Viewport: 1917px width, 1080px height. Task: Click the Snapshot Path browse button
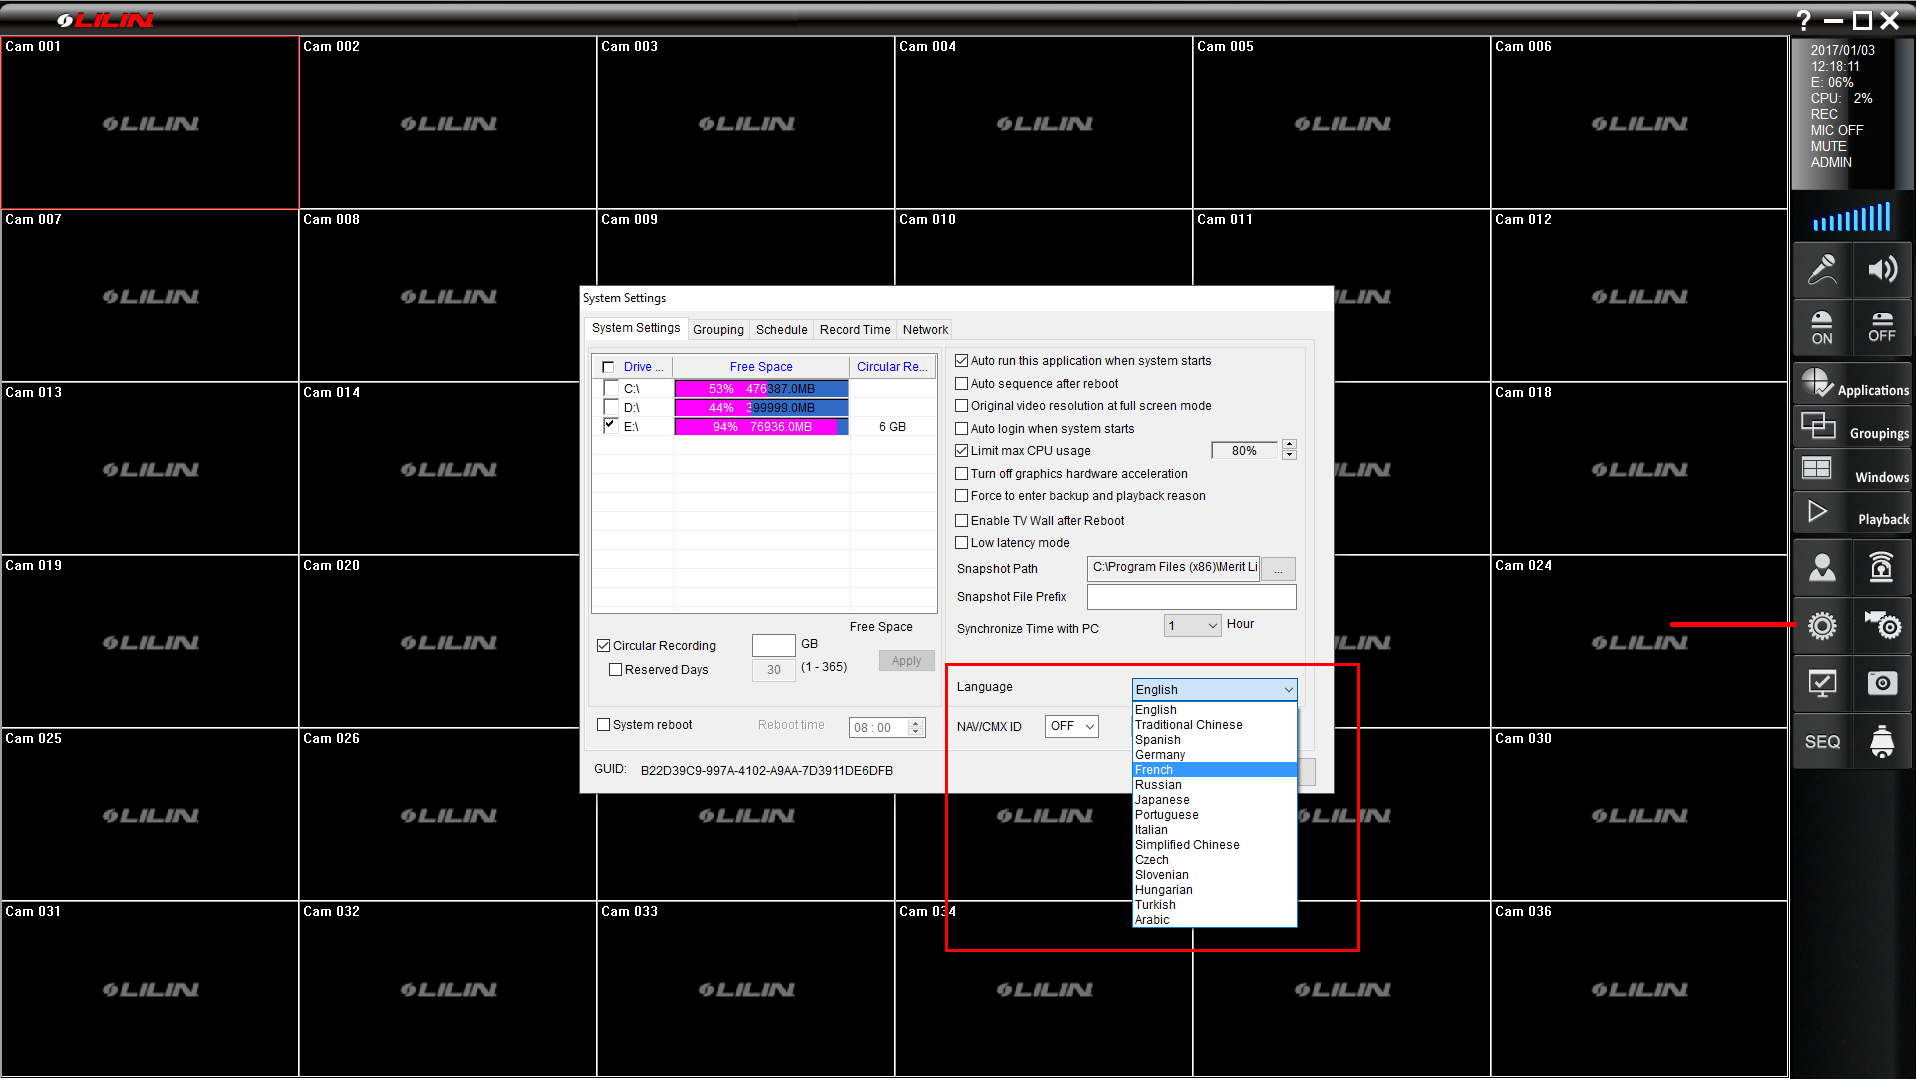[x=1278, y=569]
